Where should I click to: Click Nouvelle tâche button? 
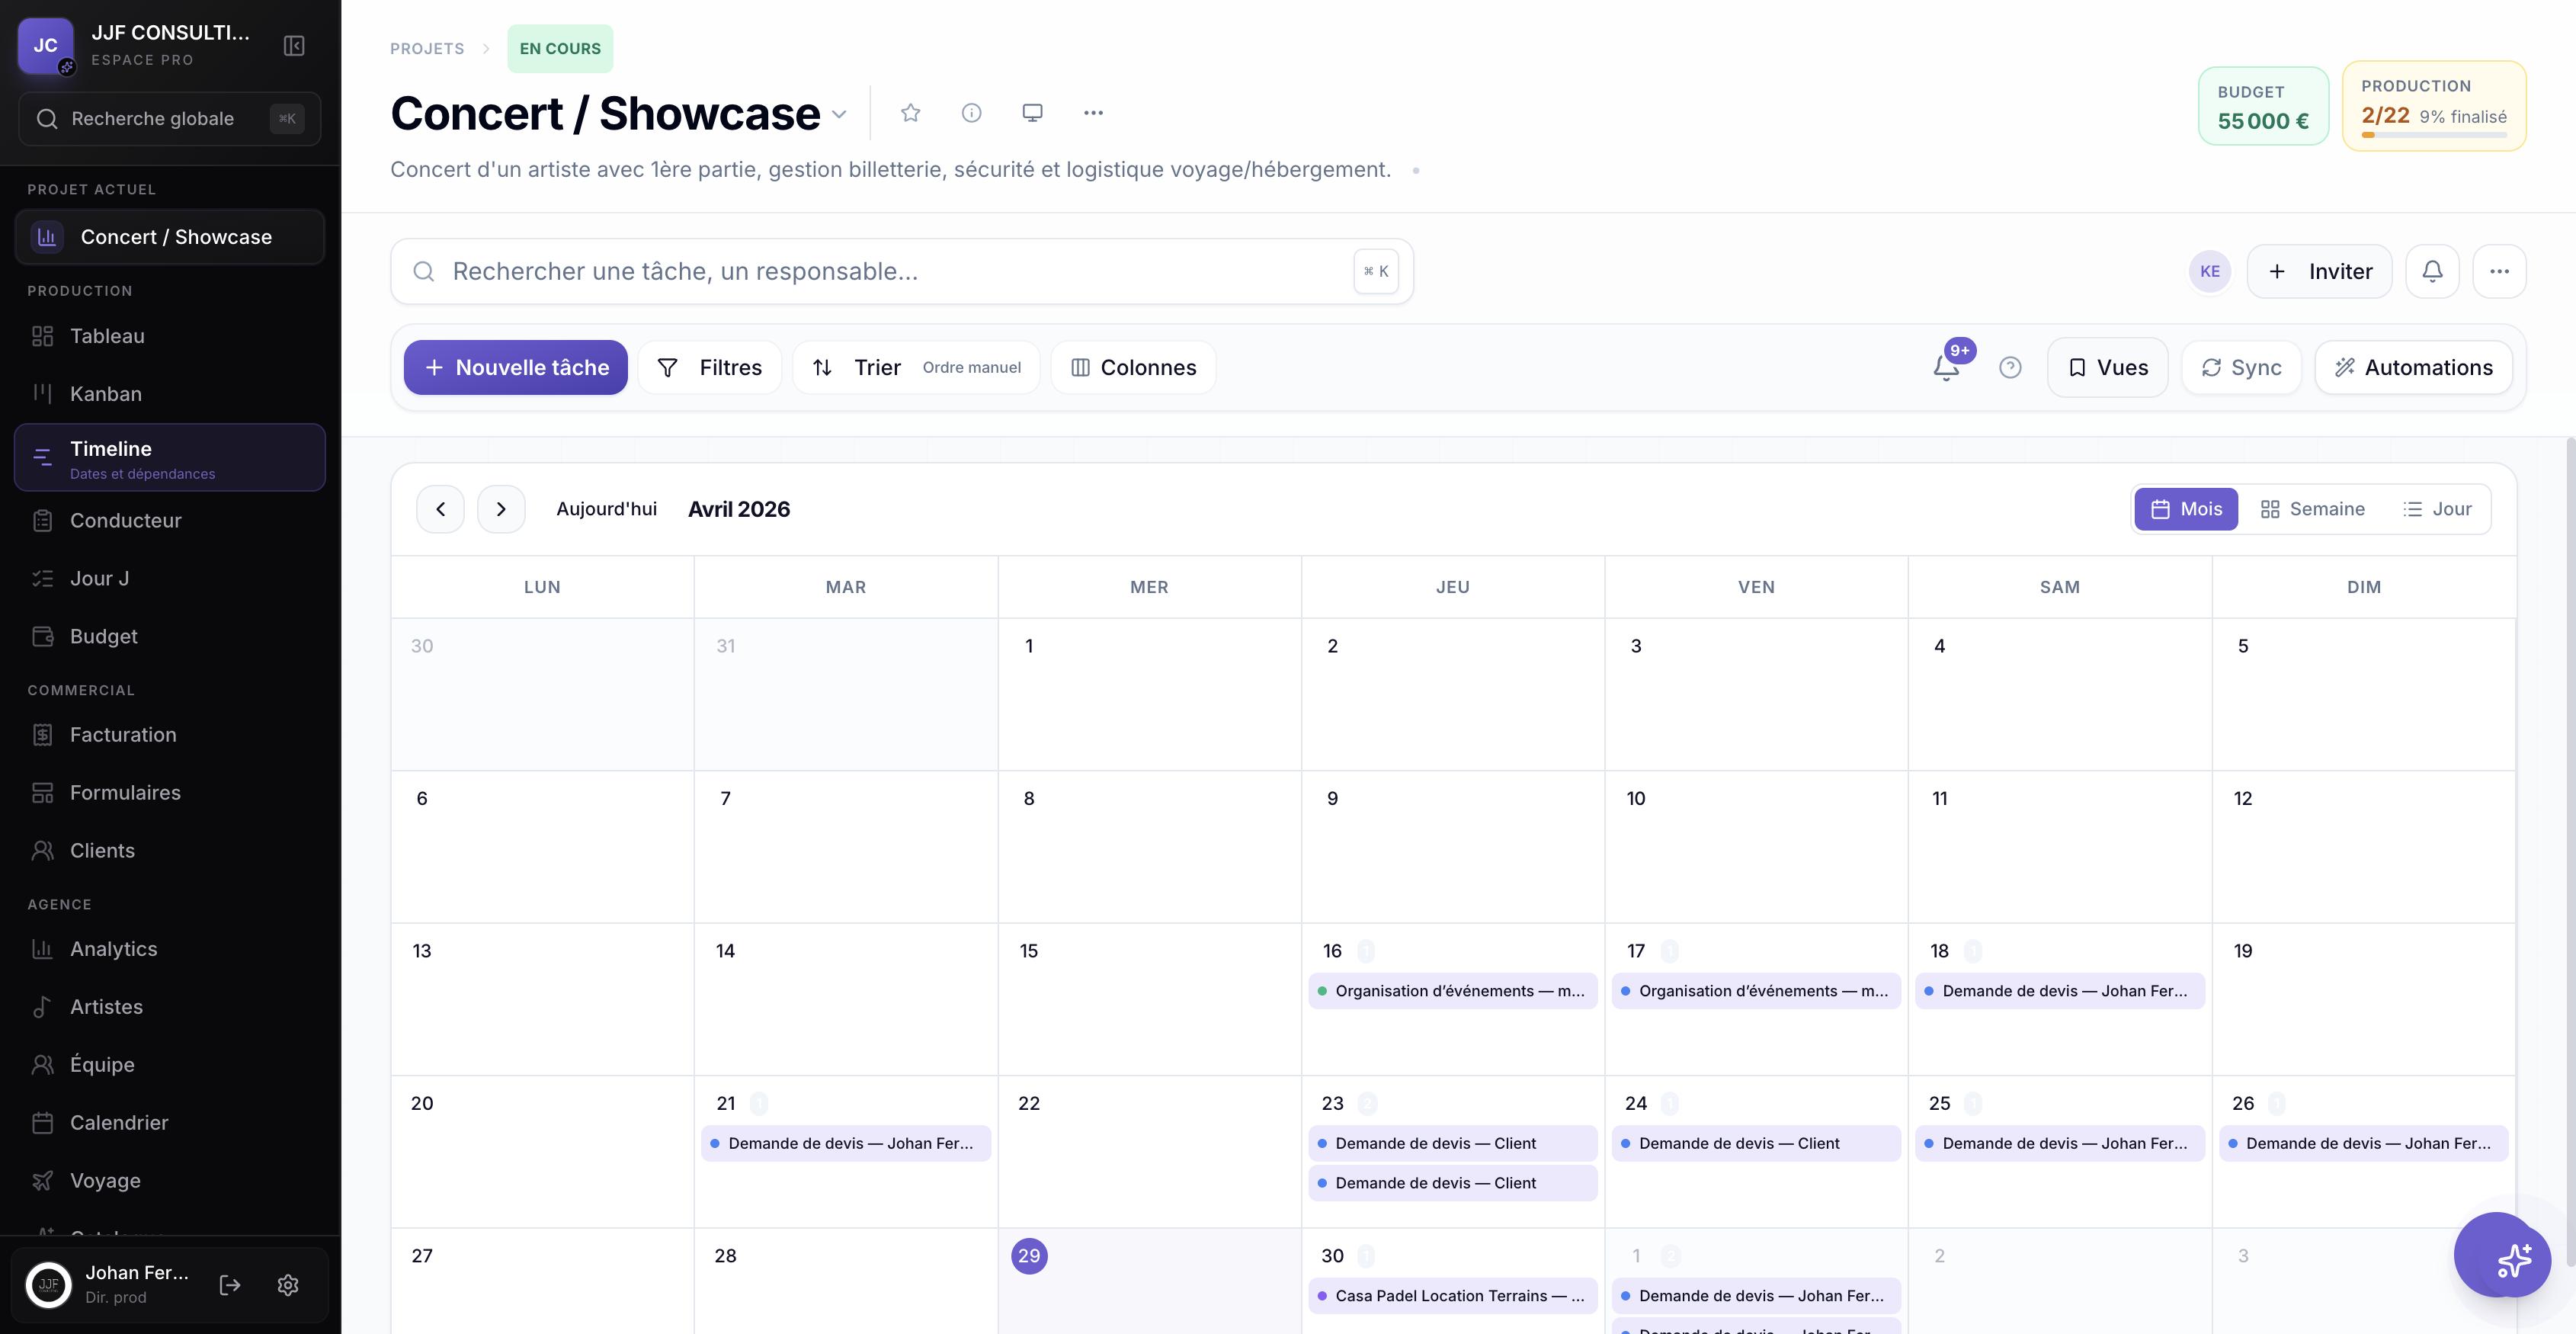(515, 367)
